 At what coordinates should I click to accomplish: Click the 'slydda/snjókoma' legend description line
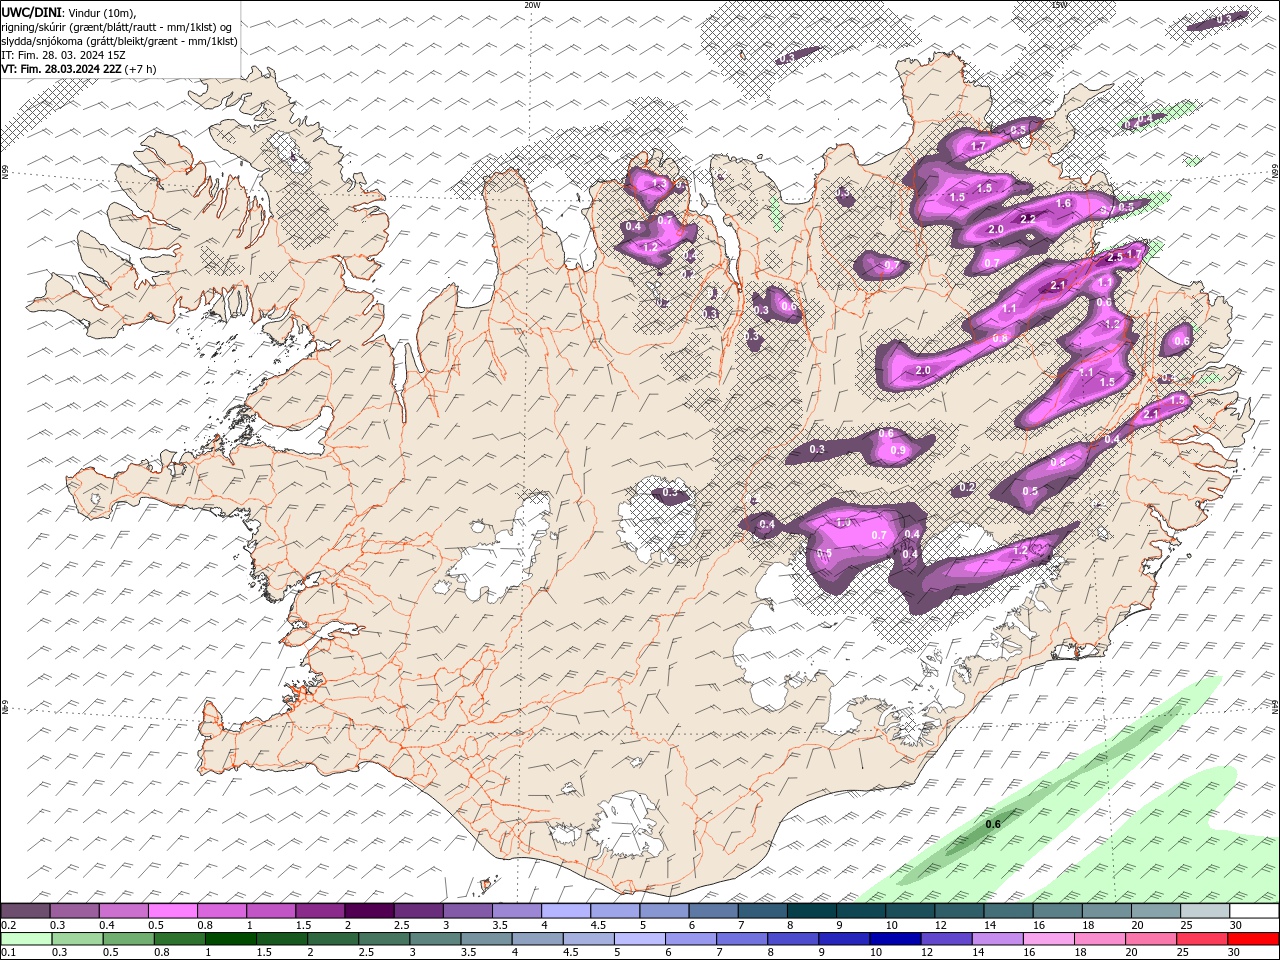click(x=118, y=41)
